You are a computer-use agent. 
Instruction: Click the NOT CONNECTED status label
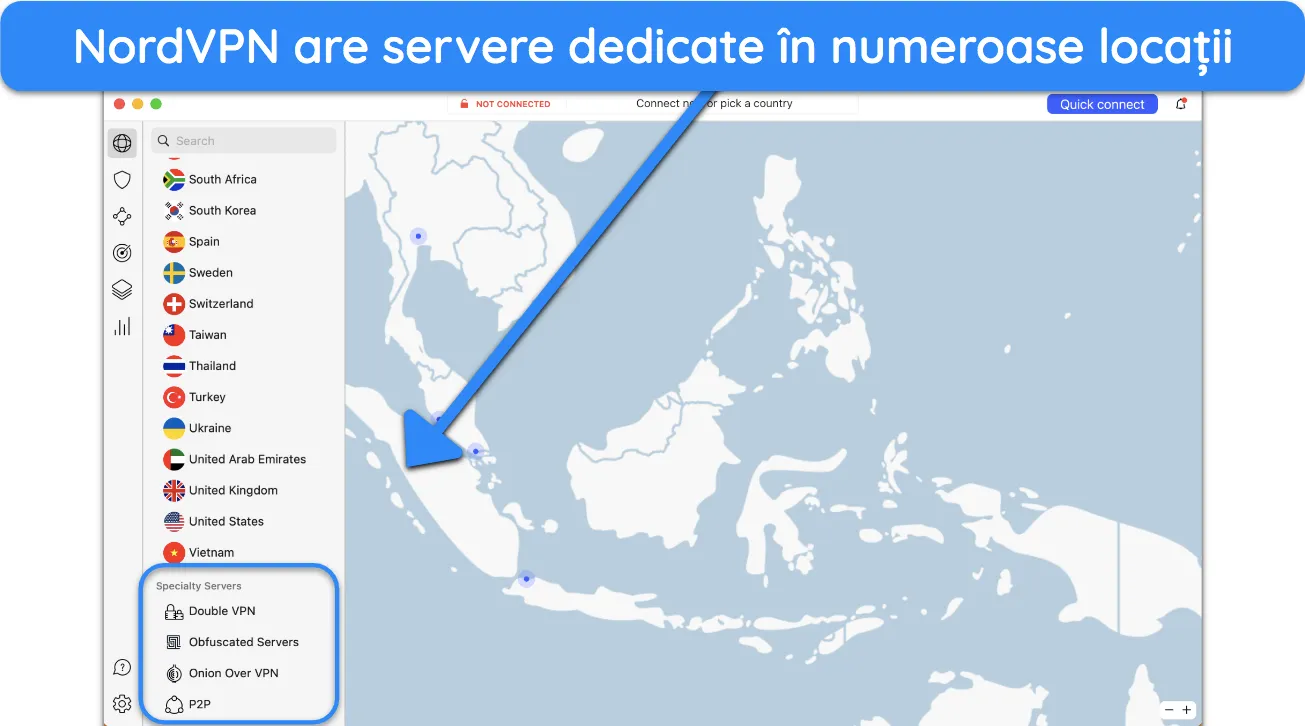(513, 104)
